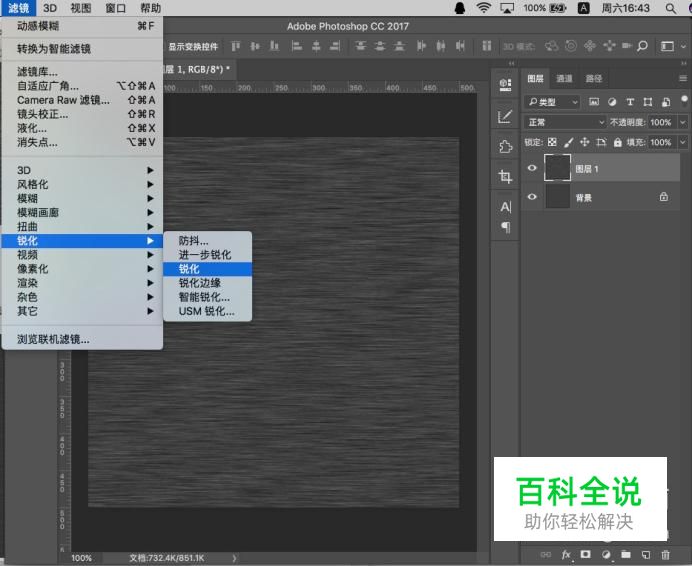Image resolution: width=692 pixels, height=566 pixels.
Task: Filter layers by smart object icon
Action: tap(666, 102)
